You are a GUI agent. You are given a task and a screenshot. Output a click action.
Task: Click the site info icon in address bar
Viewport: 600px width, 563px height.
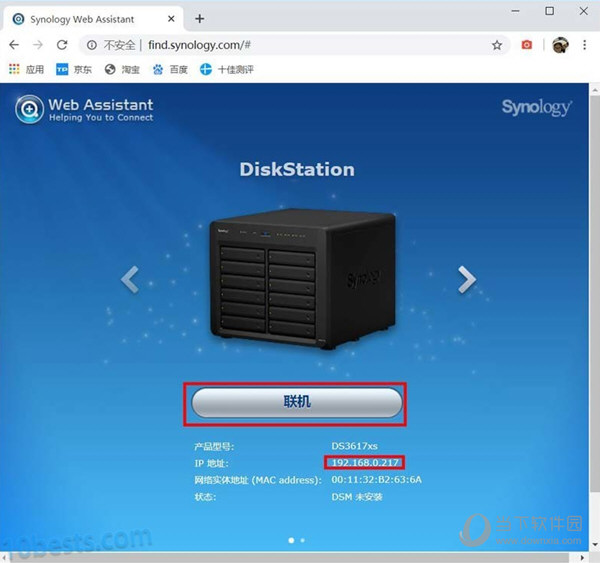click(91, 45)
